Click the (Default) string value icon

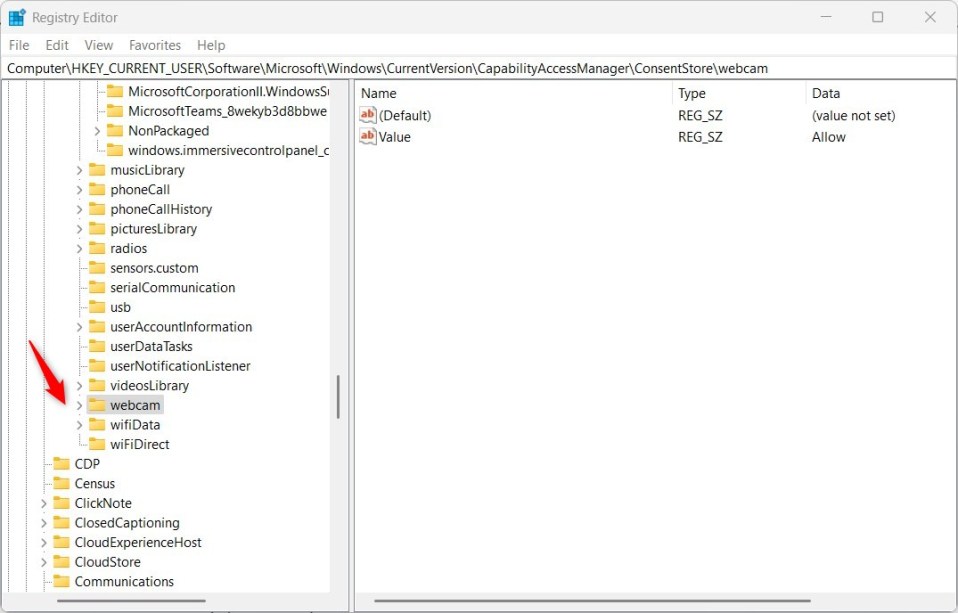368,115
